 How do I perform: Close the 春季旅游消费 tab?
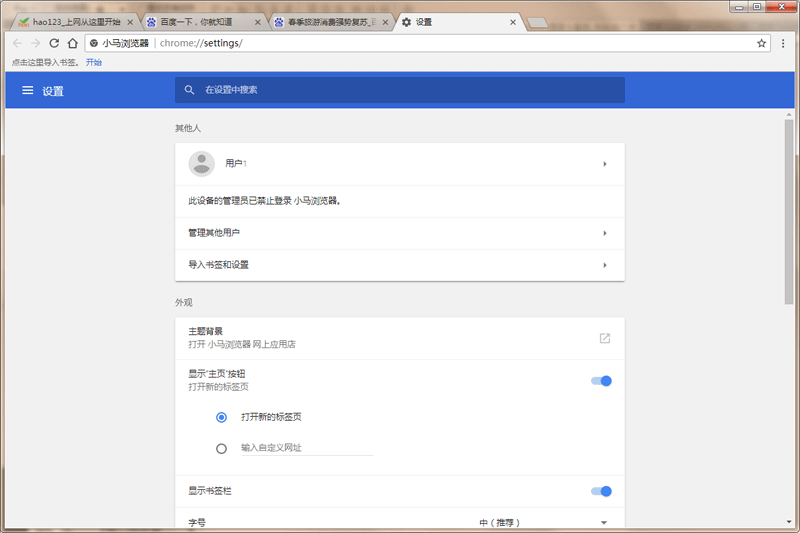385,22
